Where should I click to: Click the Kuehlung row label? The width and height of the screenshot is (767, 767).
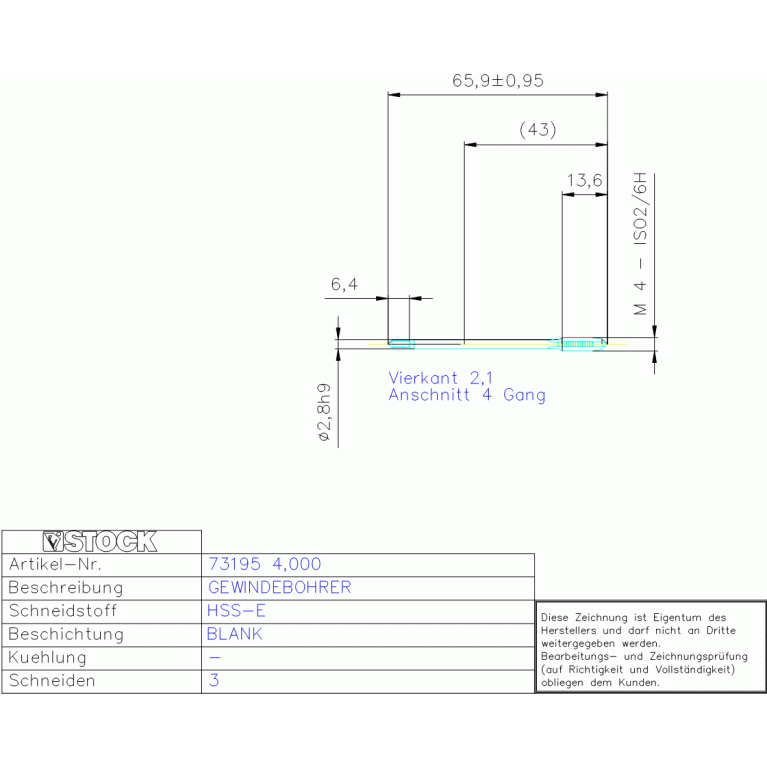click(x=47, y=657)
